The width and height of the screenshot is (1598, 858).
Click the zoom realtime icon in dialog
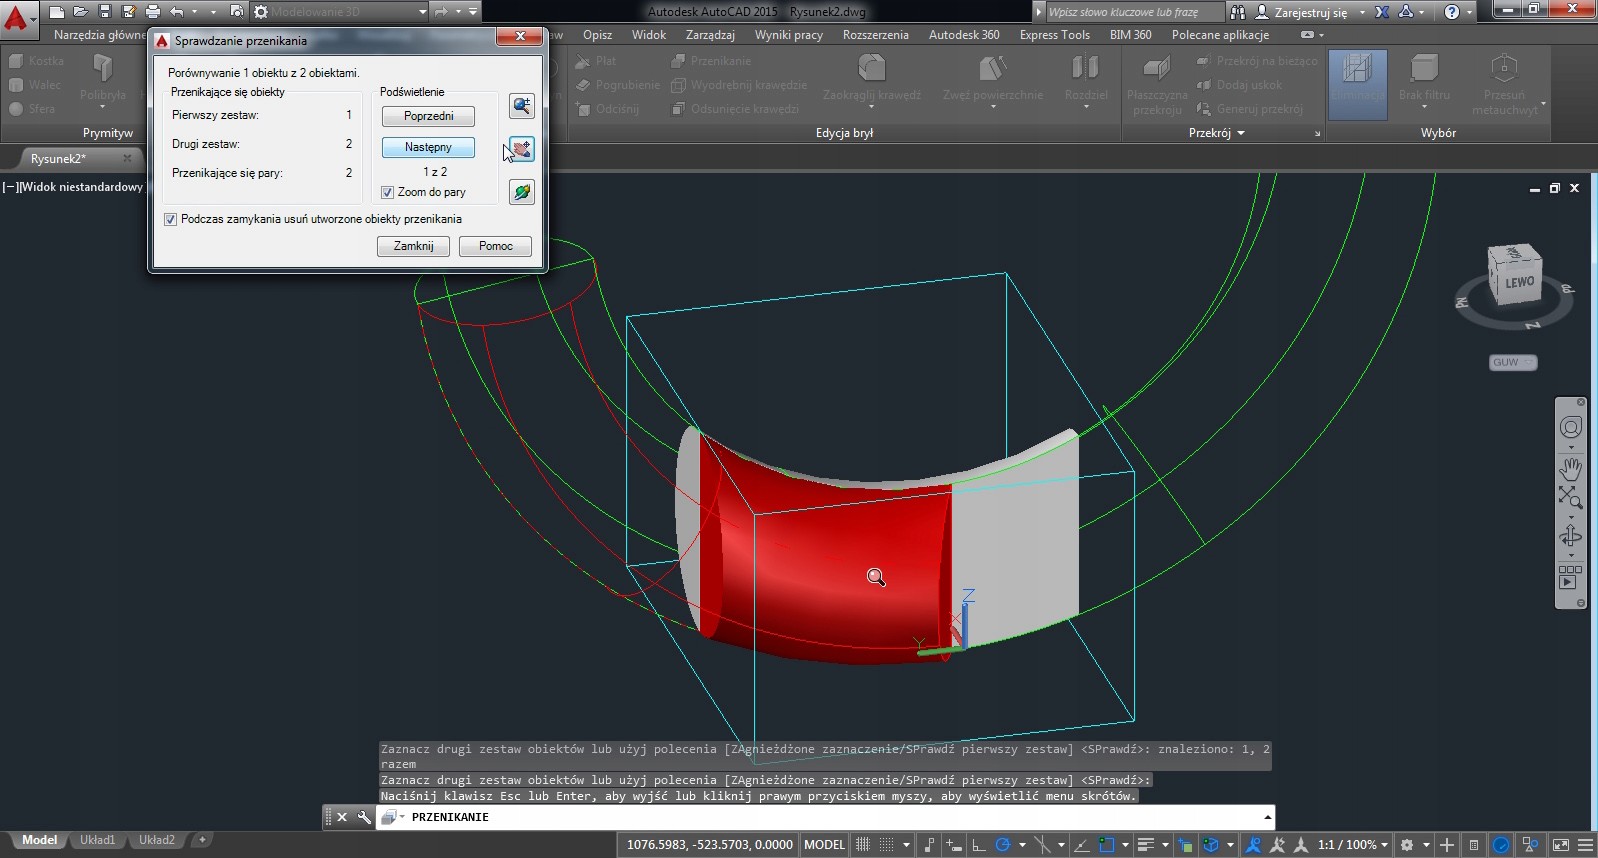521,106
